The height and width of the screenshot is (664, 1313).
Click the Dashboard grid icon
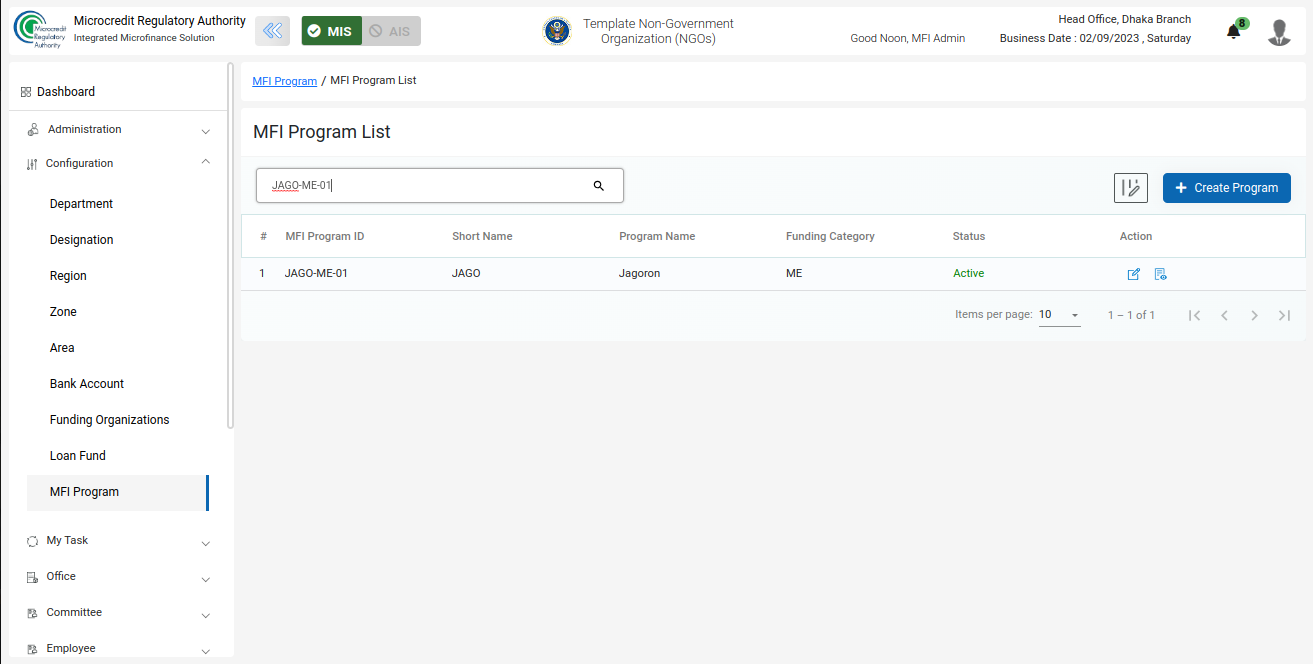[x=26, y=92]
